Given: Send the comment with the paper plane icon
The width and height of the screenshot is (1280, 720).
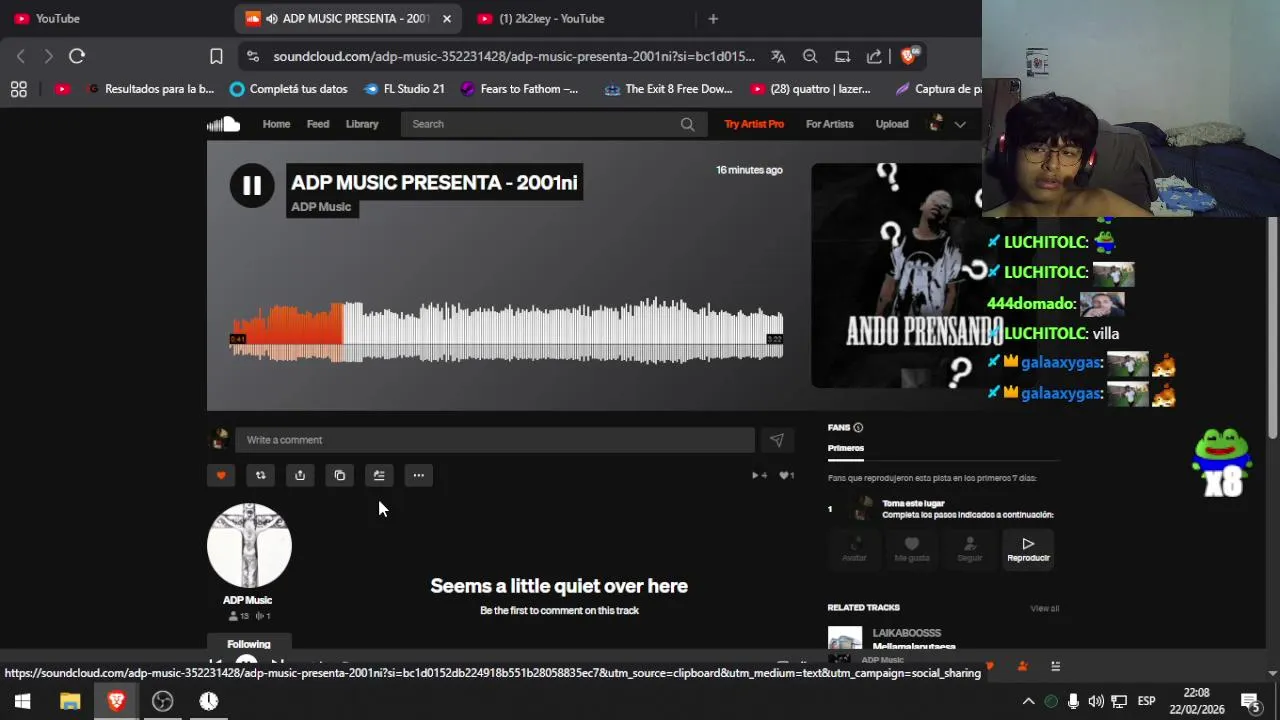Looking at the screenshot, I should [776, 440].
